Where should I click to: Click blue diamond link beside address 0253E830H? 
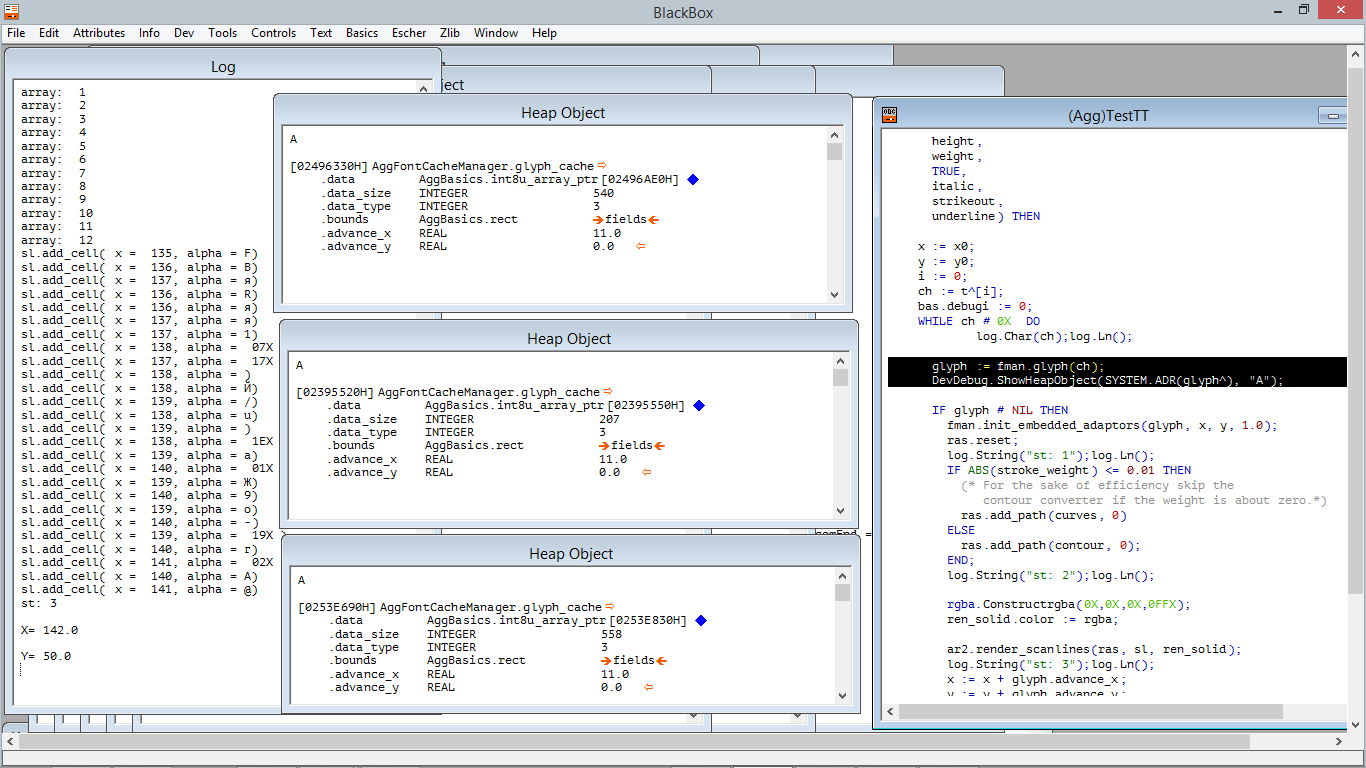[701, 621]
